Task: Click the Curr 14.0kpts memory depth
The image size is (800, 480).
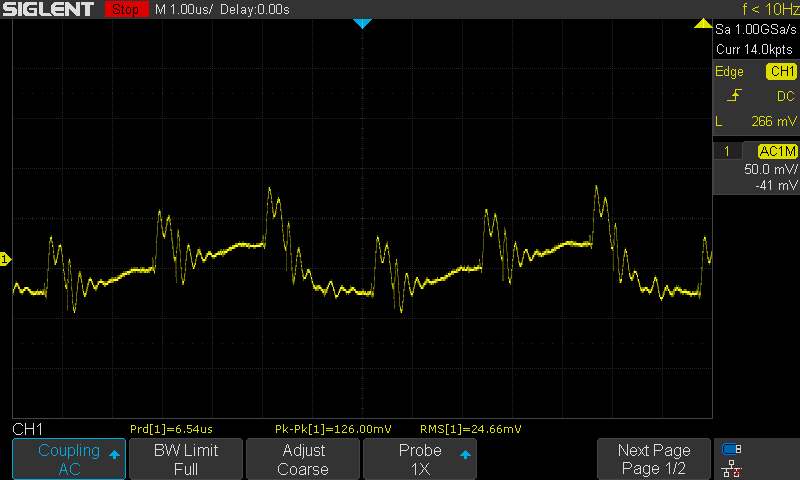Action: (754, 49)
